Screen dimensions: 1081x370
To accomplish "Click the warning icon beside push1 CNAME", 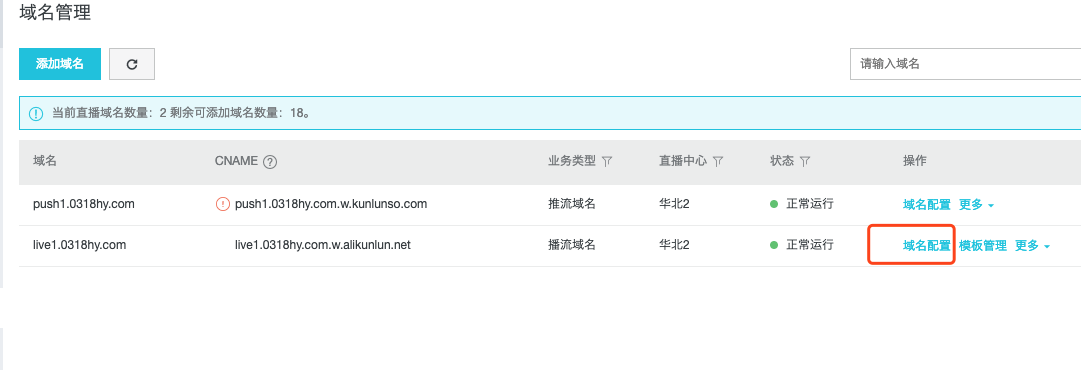I will 223,204.
